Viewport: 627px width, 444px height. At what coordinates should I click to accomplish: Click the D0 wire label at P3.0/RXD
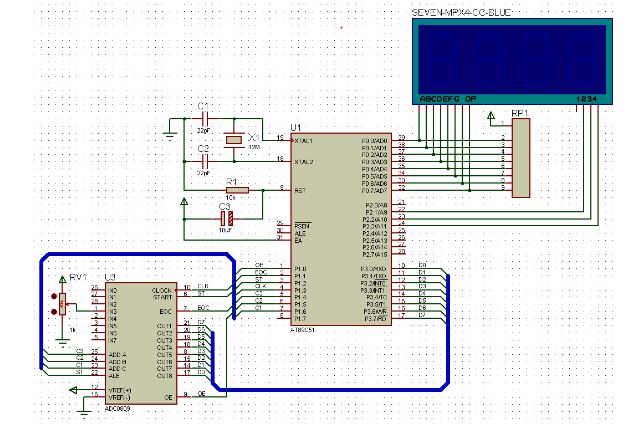[422, 265]
